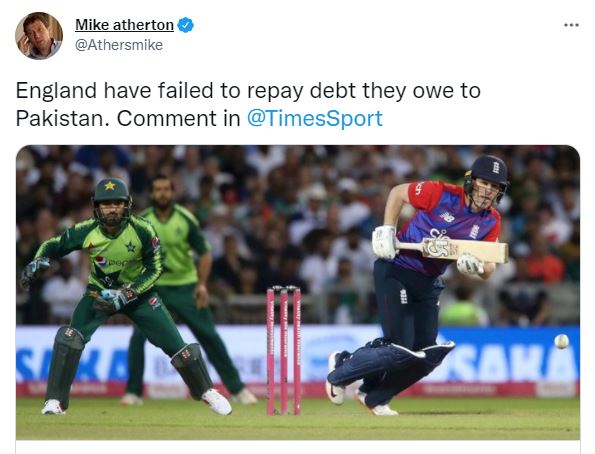Image resolution: width=595 pixels, height=454 pixels.
Task: Select the word Pakistan in the tweet
Action: pos(60,118)
